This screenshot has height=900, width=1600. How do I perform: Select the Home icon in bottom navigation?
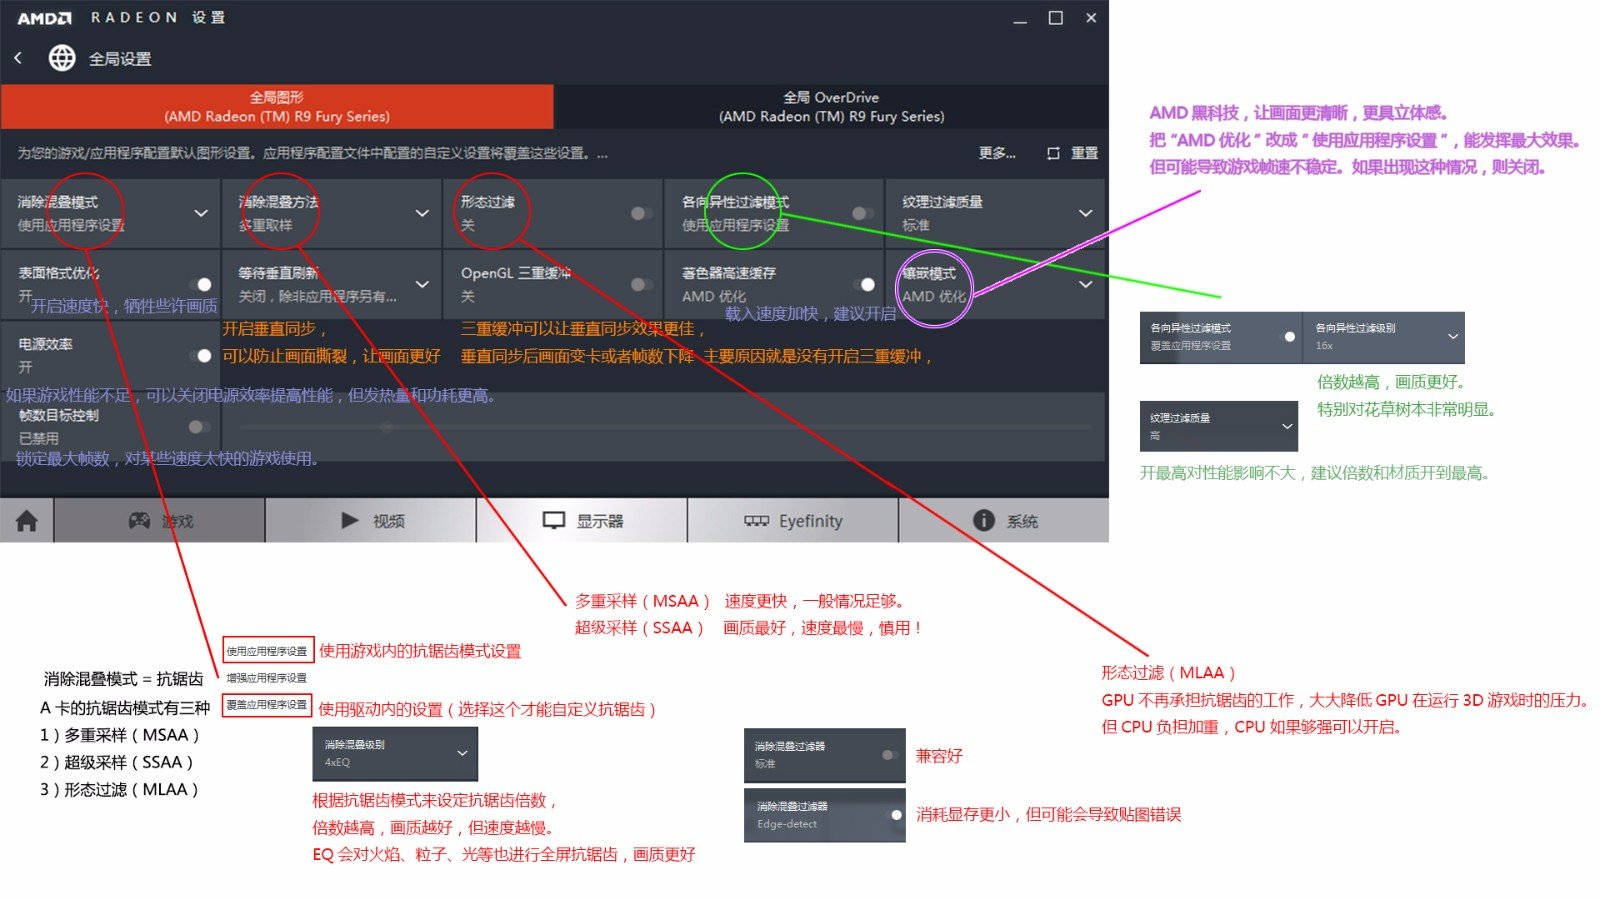[26, 520]
